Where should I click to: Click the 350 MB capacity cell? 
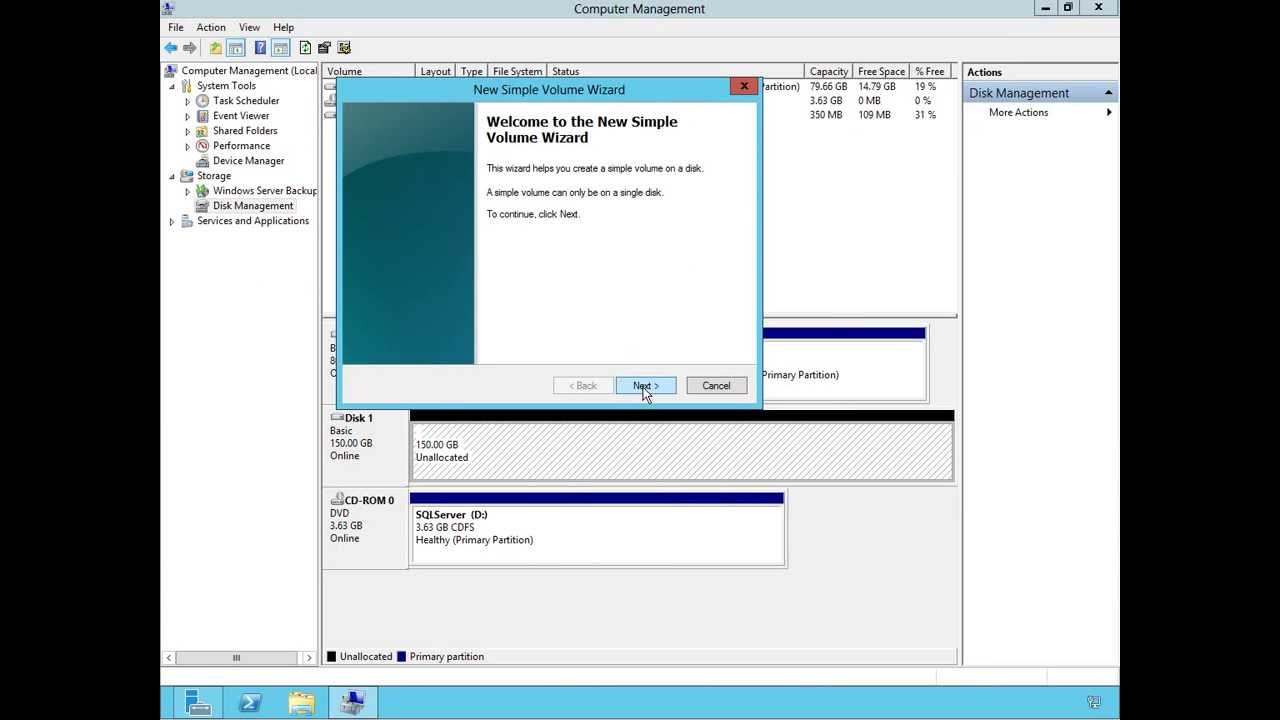[826, 115]
